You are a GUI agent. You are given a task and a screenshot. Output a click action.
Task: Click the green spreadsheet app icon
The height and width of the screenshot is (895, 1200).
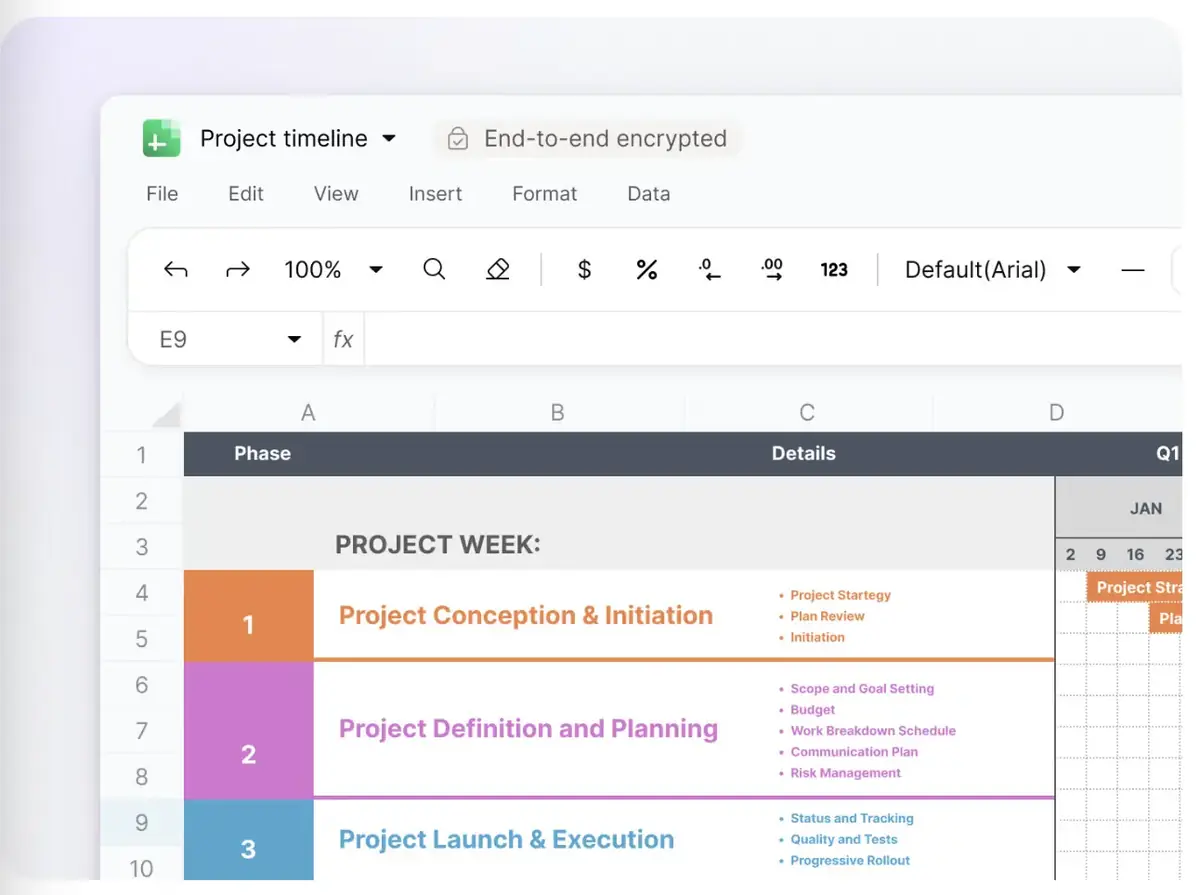(x=160, y=138)
